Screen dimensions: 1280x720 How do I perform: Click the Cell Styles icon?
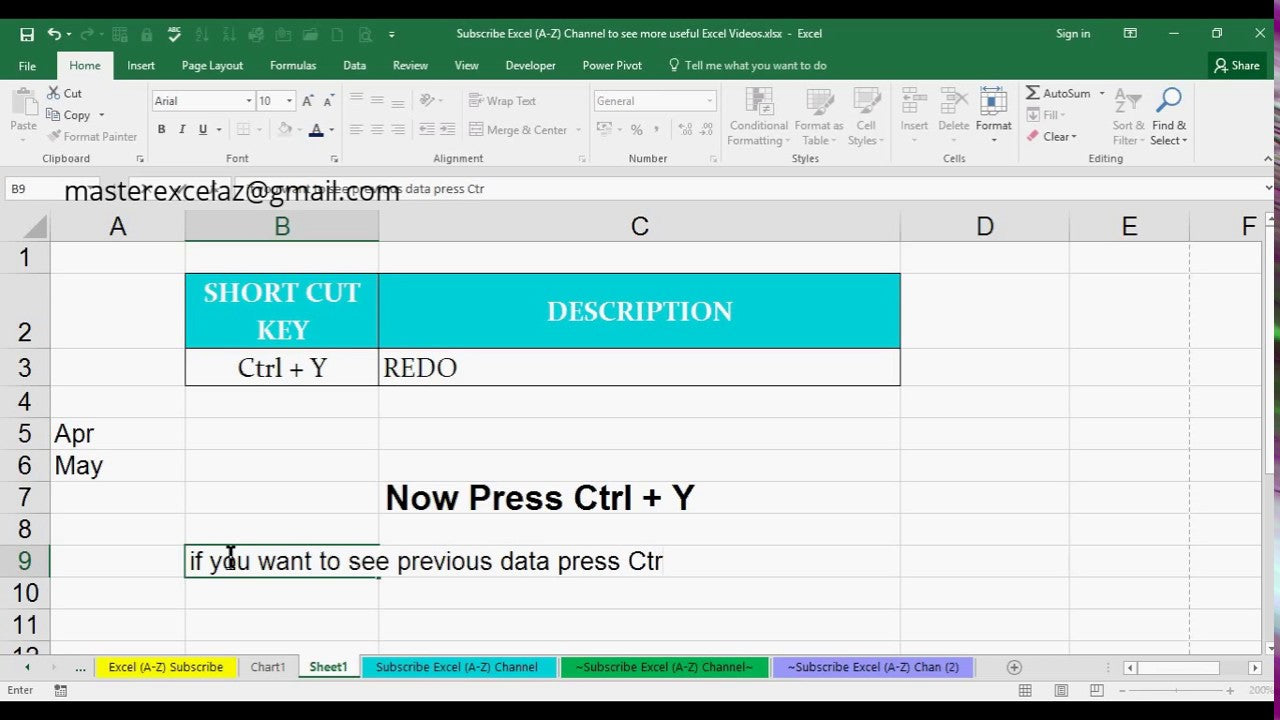pyautogui.click(x=866, y=115)
